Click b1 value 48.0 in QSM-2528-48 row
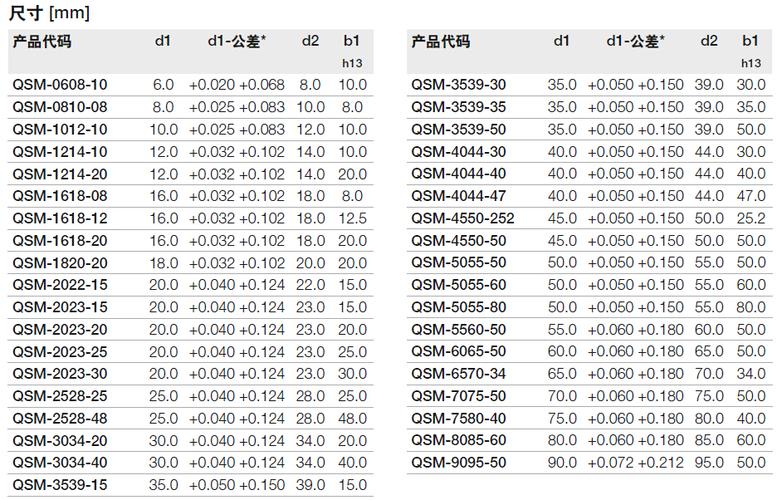Viewport: 782px width, 500px height. tap(353, 419)
